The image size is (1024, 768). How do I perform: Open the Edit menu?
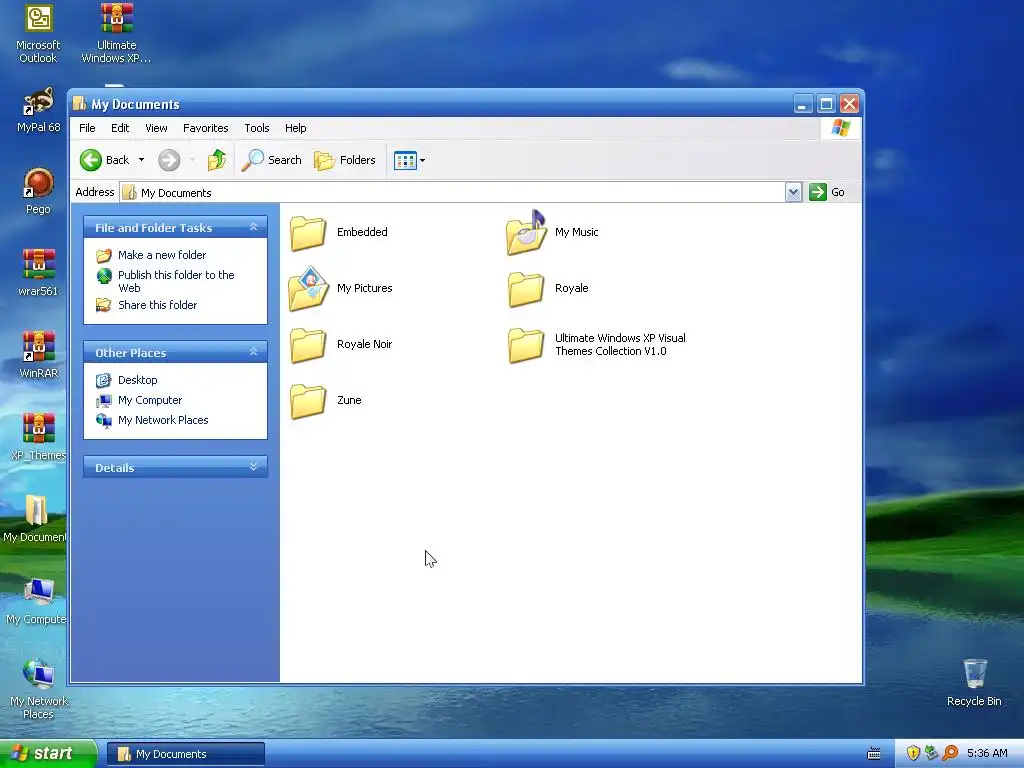pos(120,128)
